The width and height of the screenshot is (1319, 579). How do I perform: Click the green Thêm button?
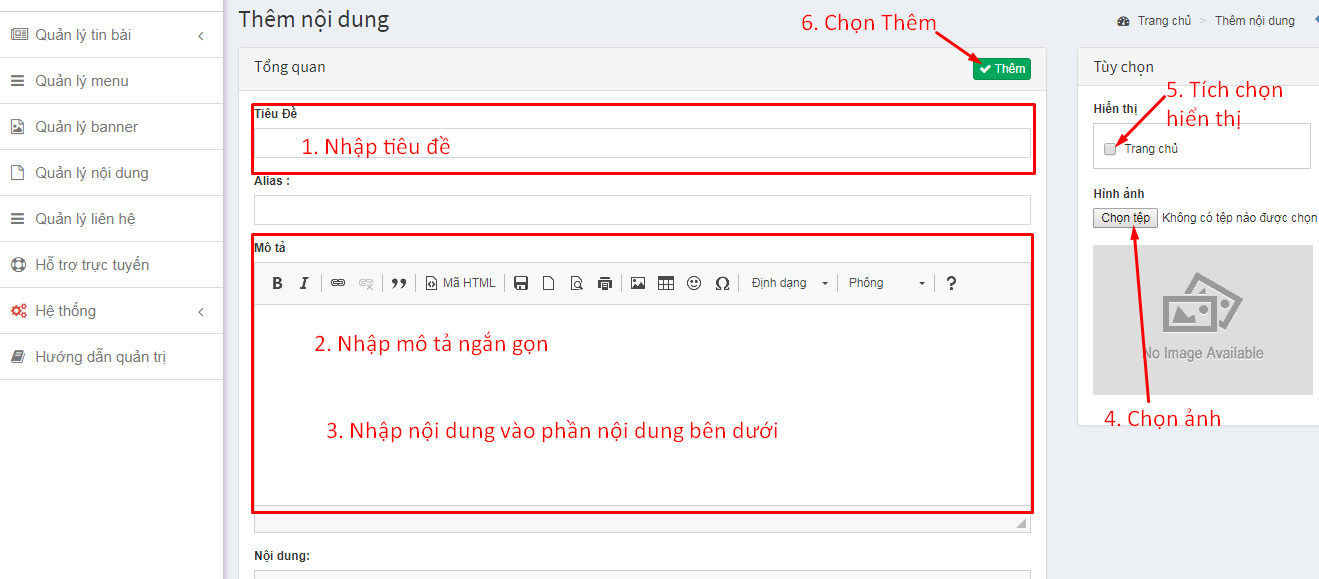pos(1002,69)
